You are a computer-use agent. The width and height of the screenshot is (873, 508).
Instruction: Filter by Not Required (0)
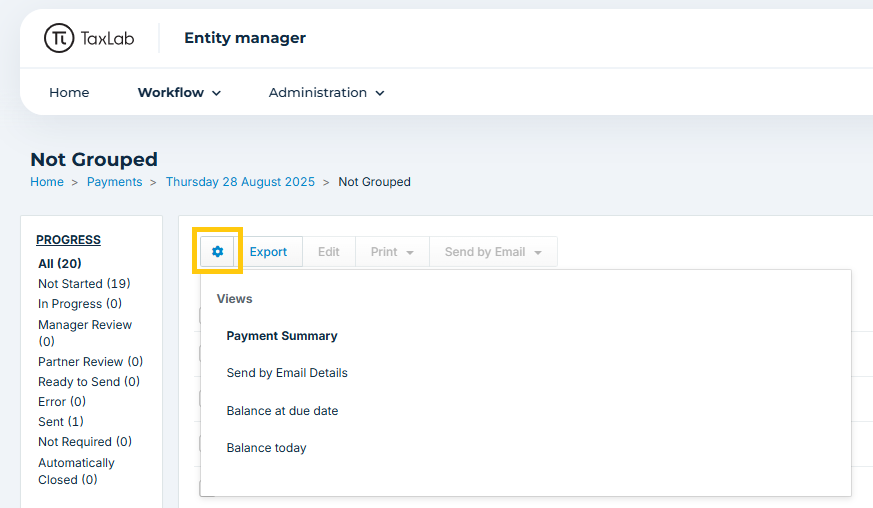click(85, 442)
